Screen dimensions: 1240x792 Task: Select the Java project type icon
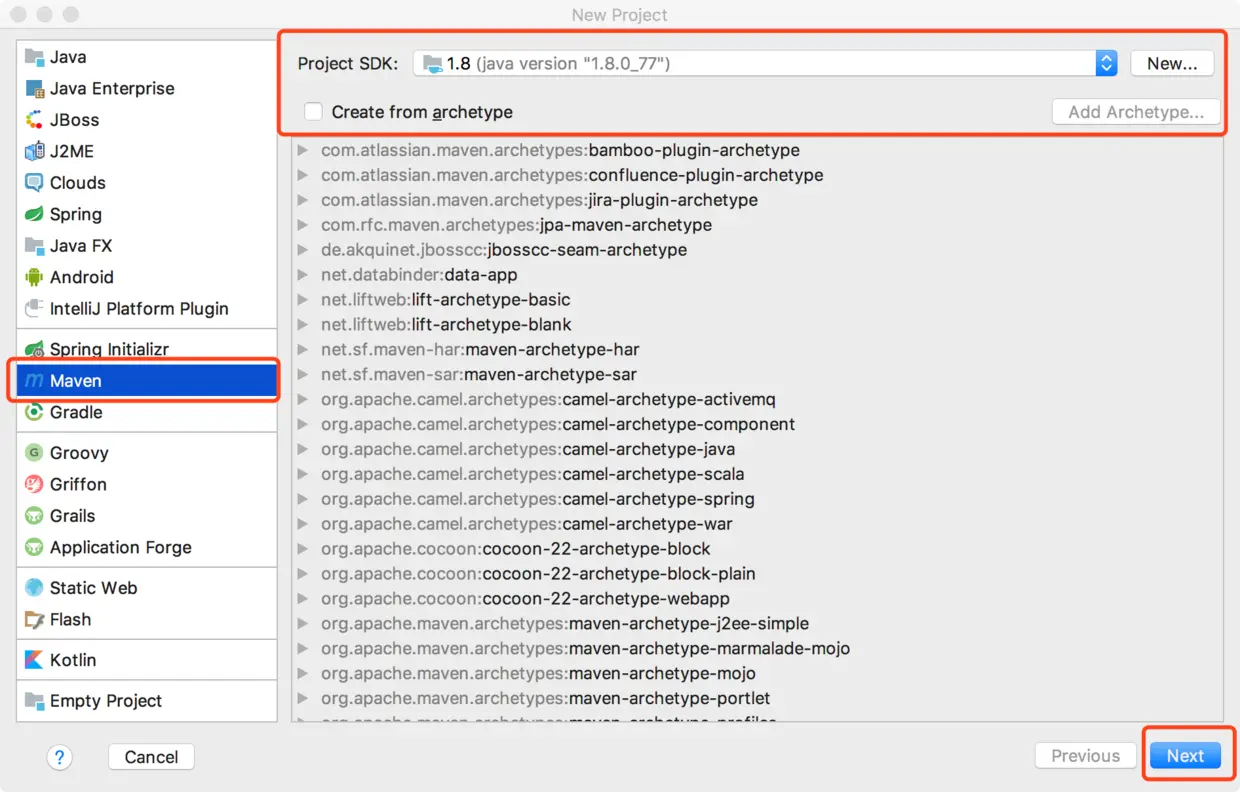pos(34,57)
